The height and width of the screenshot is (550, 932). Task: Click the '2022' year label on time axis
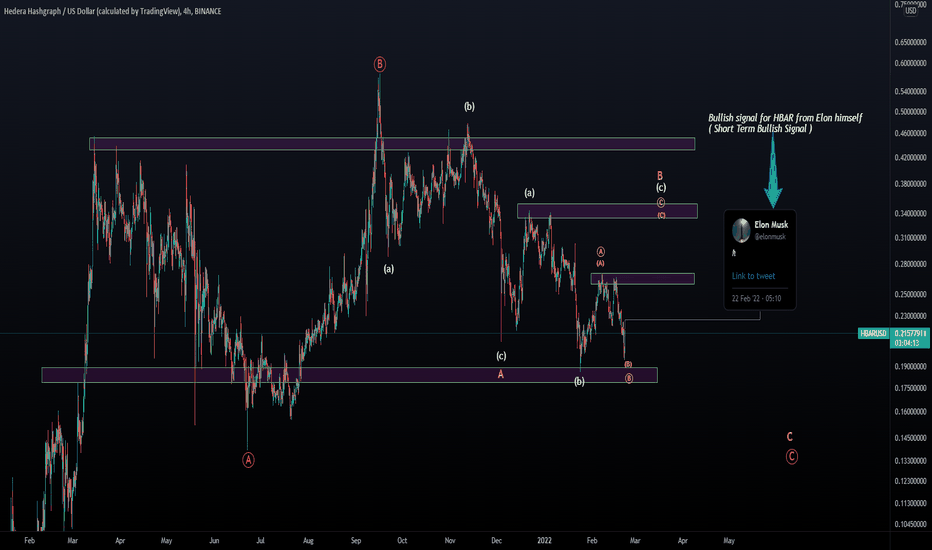click(544, 541)
